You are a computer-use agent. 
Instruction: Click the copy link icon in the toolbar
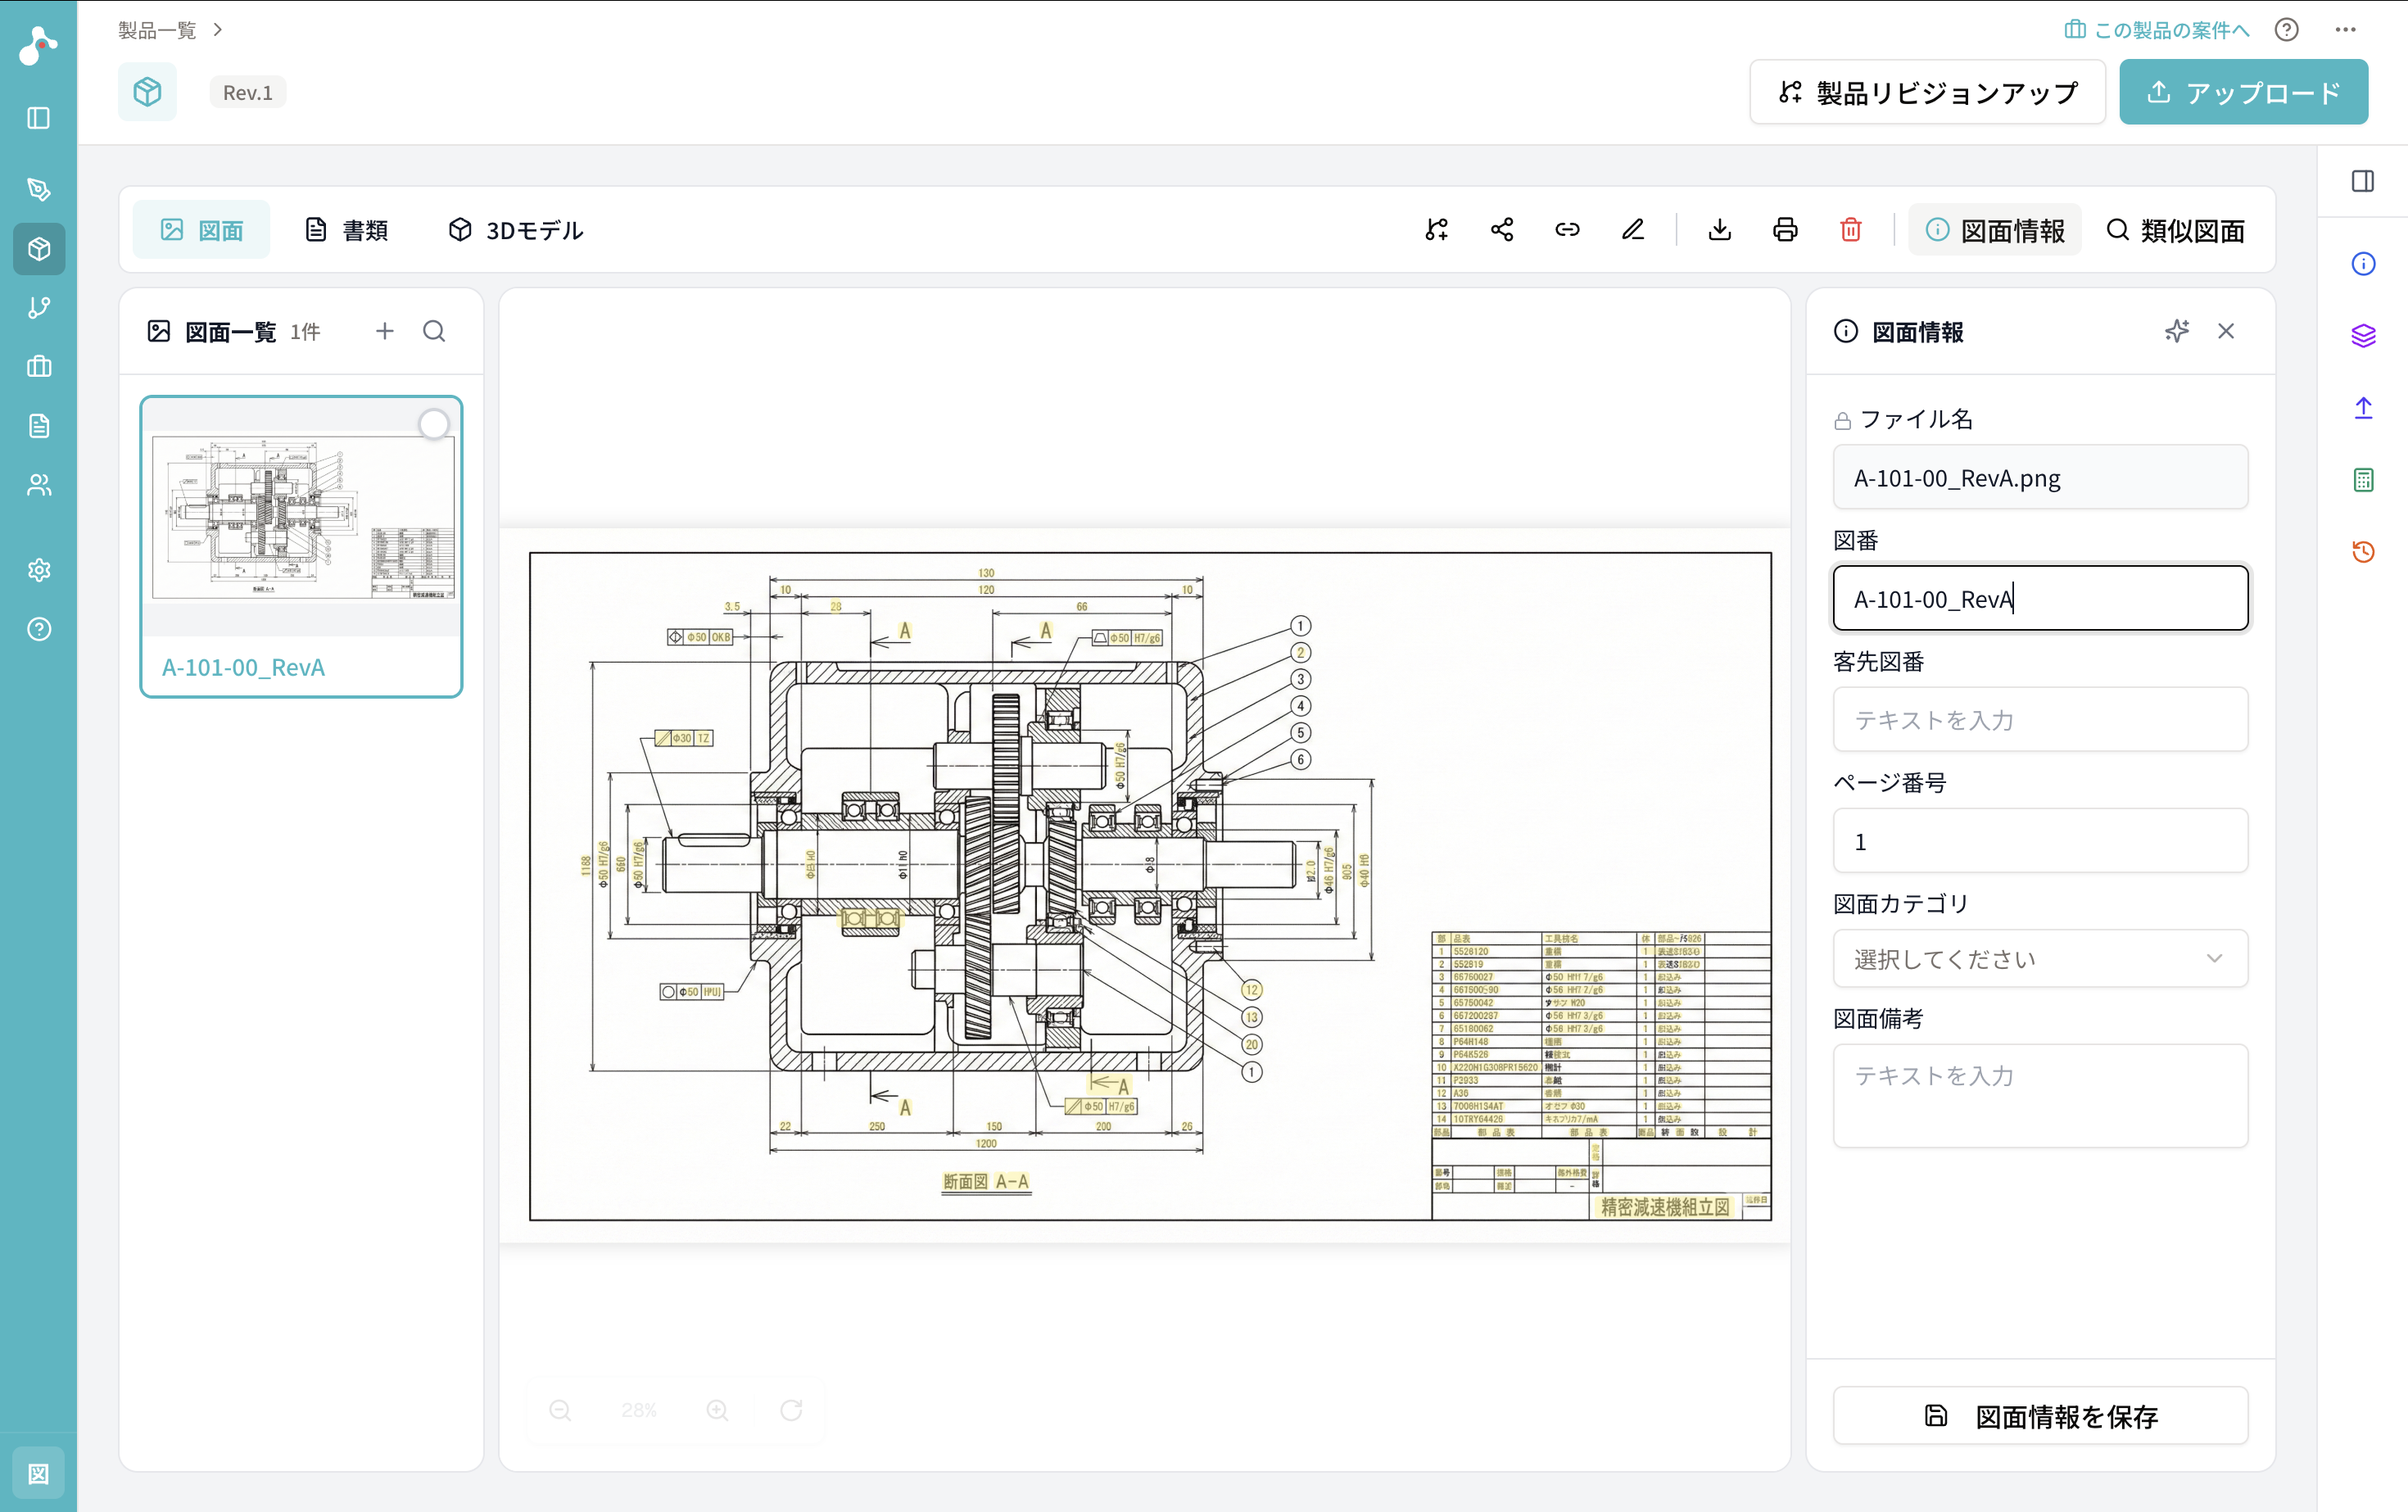pyautogui.click(x=1567, y=230)
